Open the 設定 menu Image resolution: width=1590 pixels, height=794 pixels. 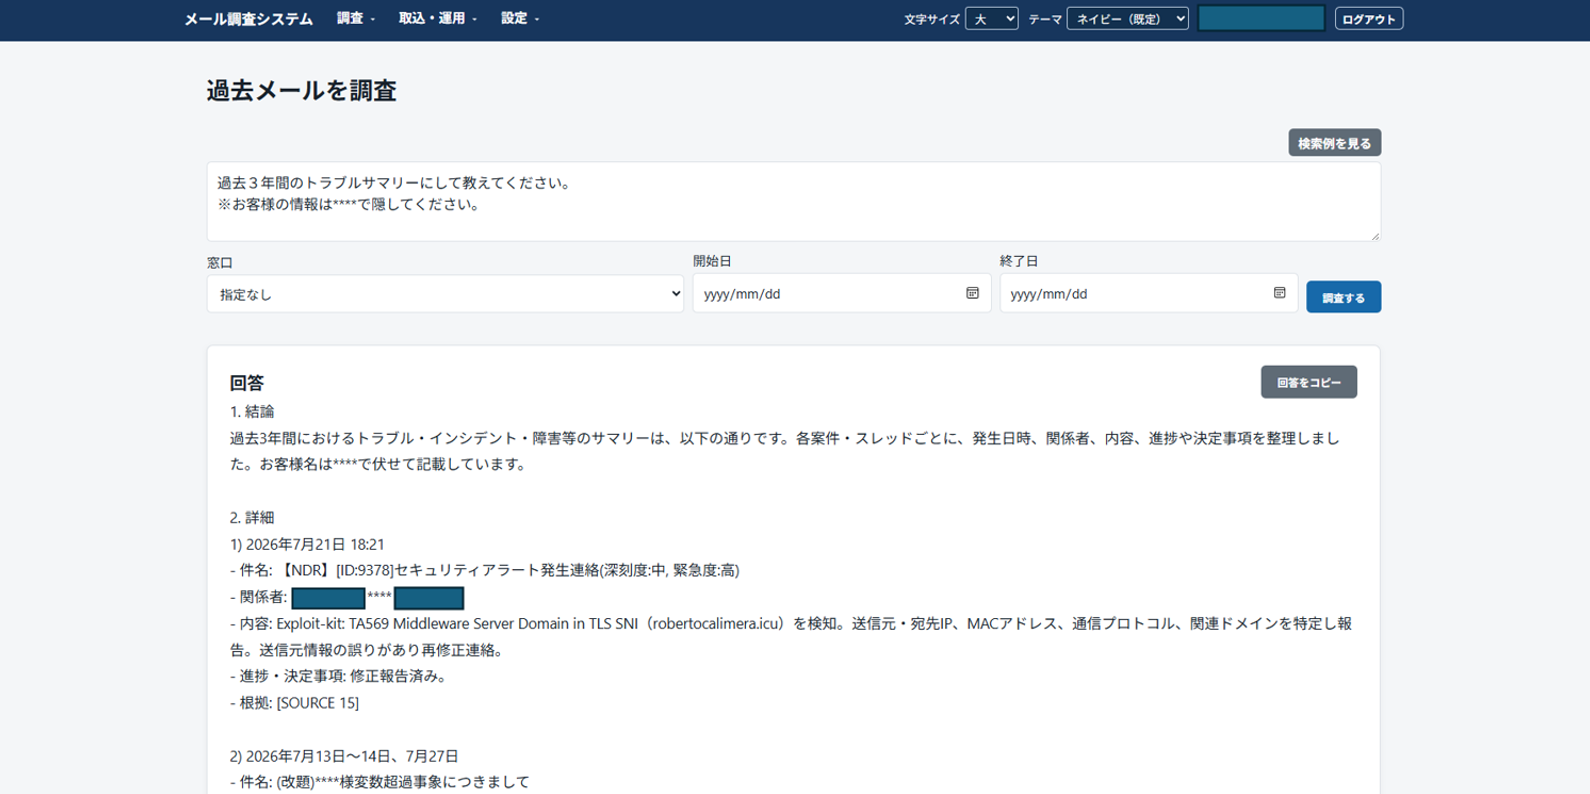(520, 18)
